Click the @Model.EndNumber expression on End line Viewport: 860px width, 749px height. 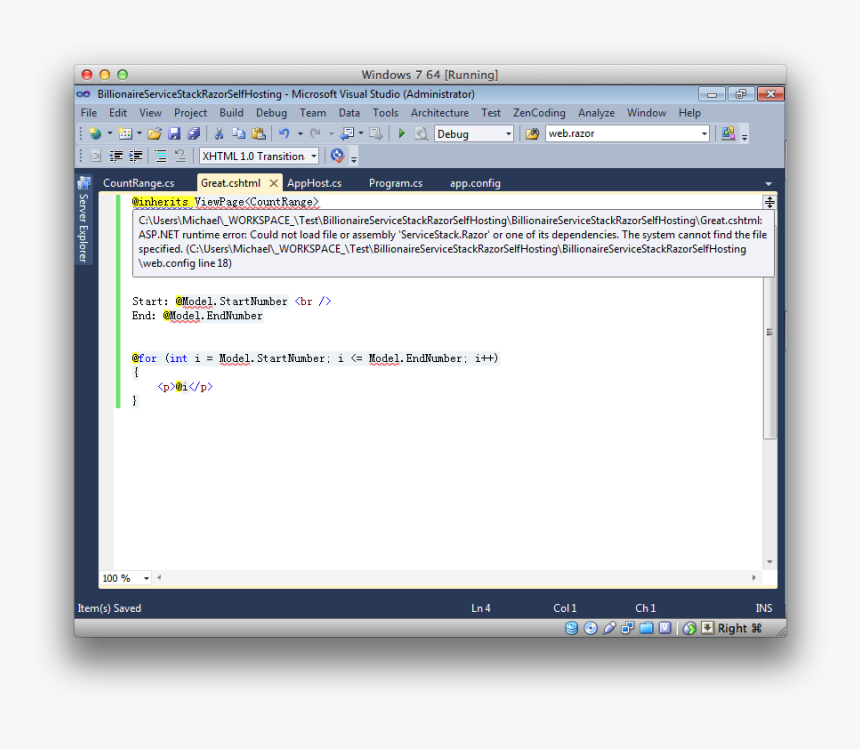[213, 316]
